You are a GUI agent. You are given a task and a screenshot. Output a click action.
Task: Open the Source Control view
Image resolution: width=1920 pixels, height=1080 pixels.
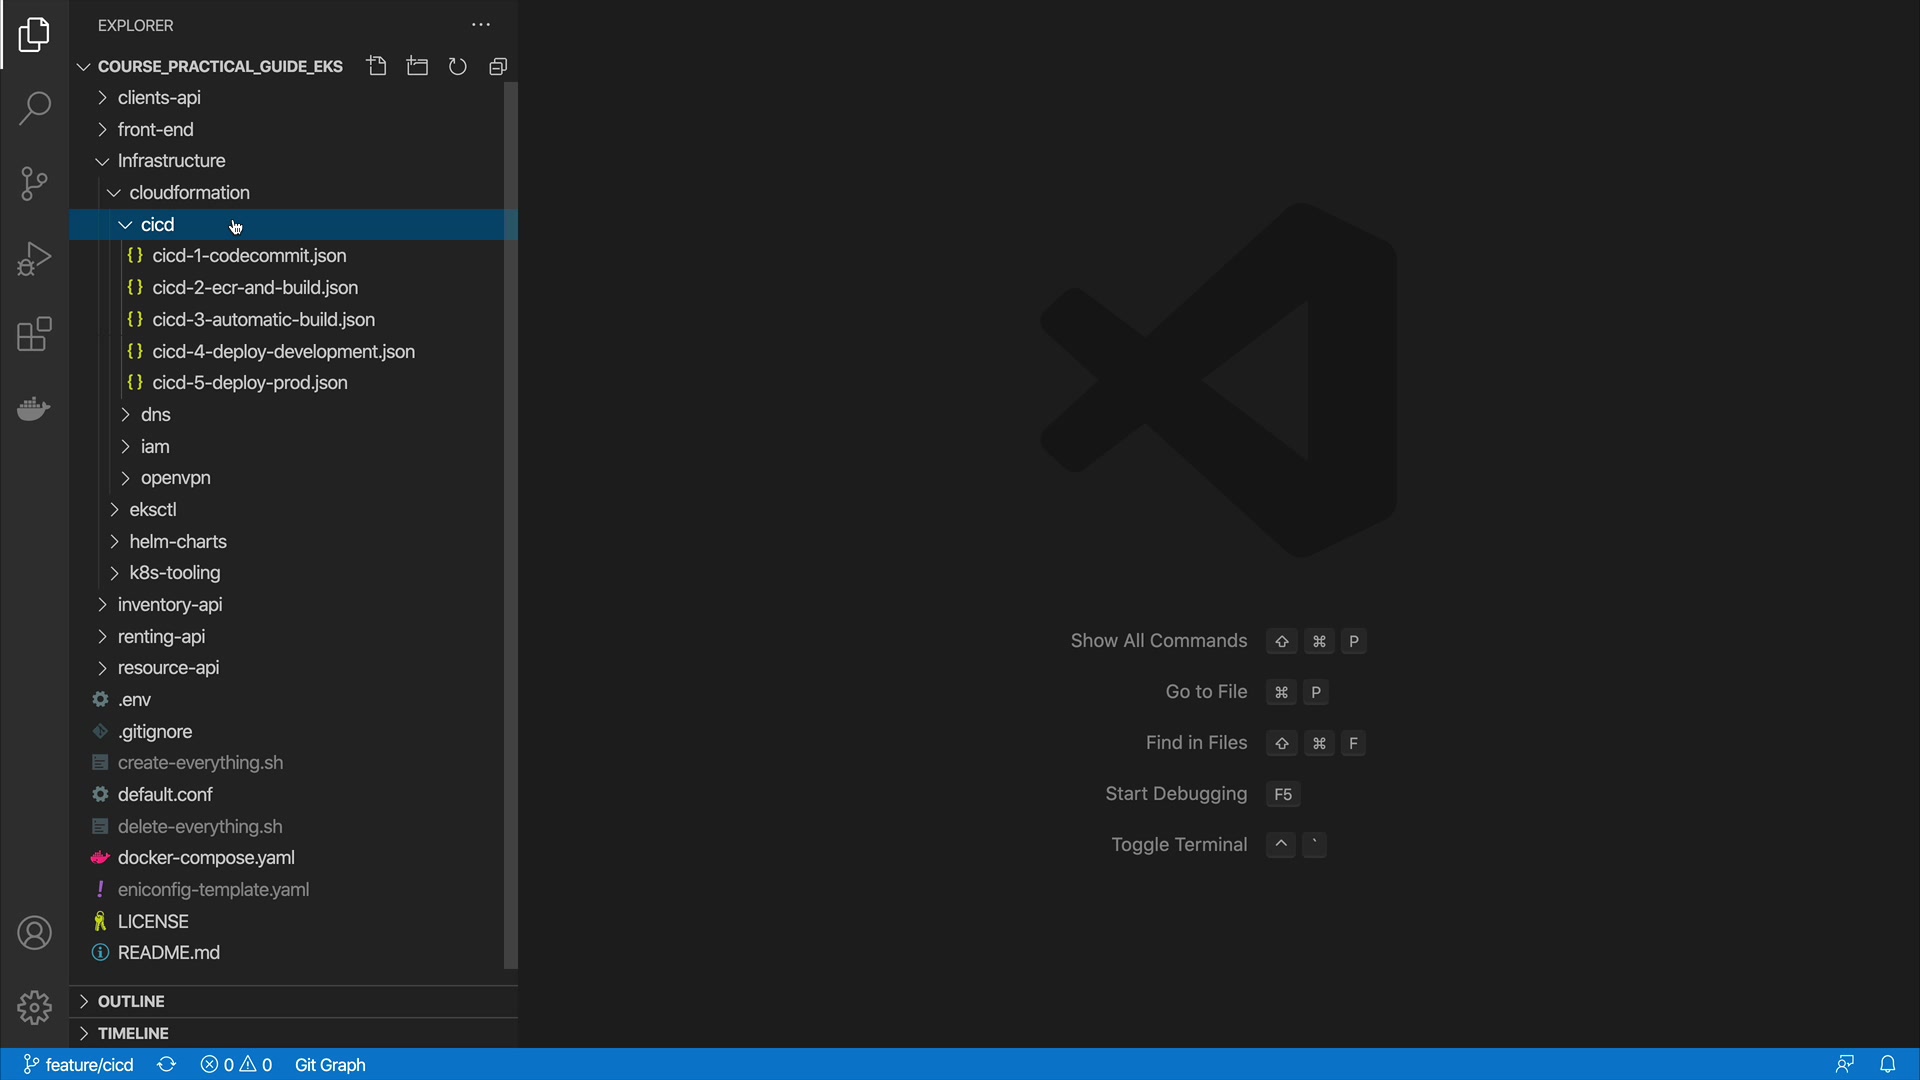(x=34, y=183)
